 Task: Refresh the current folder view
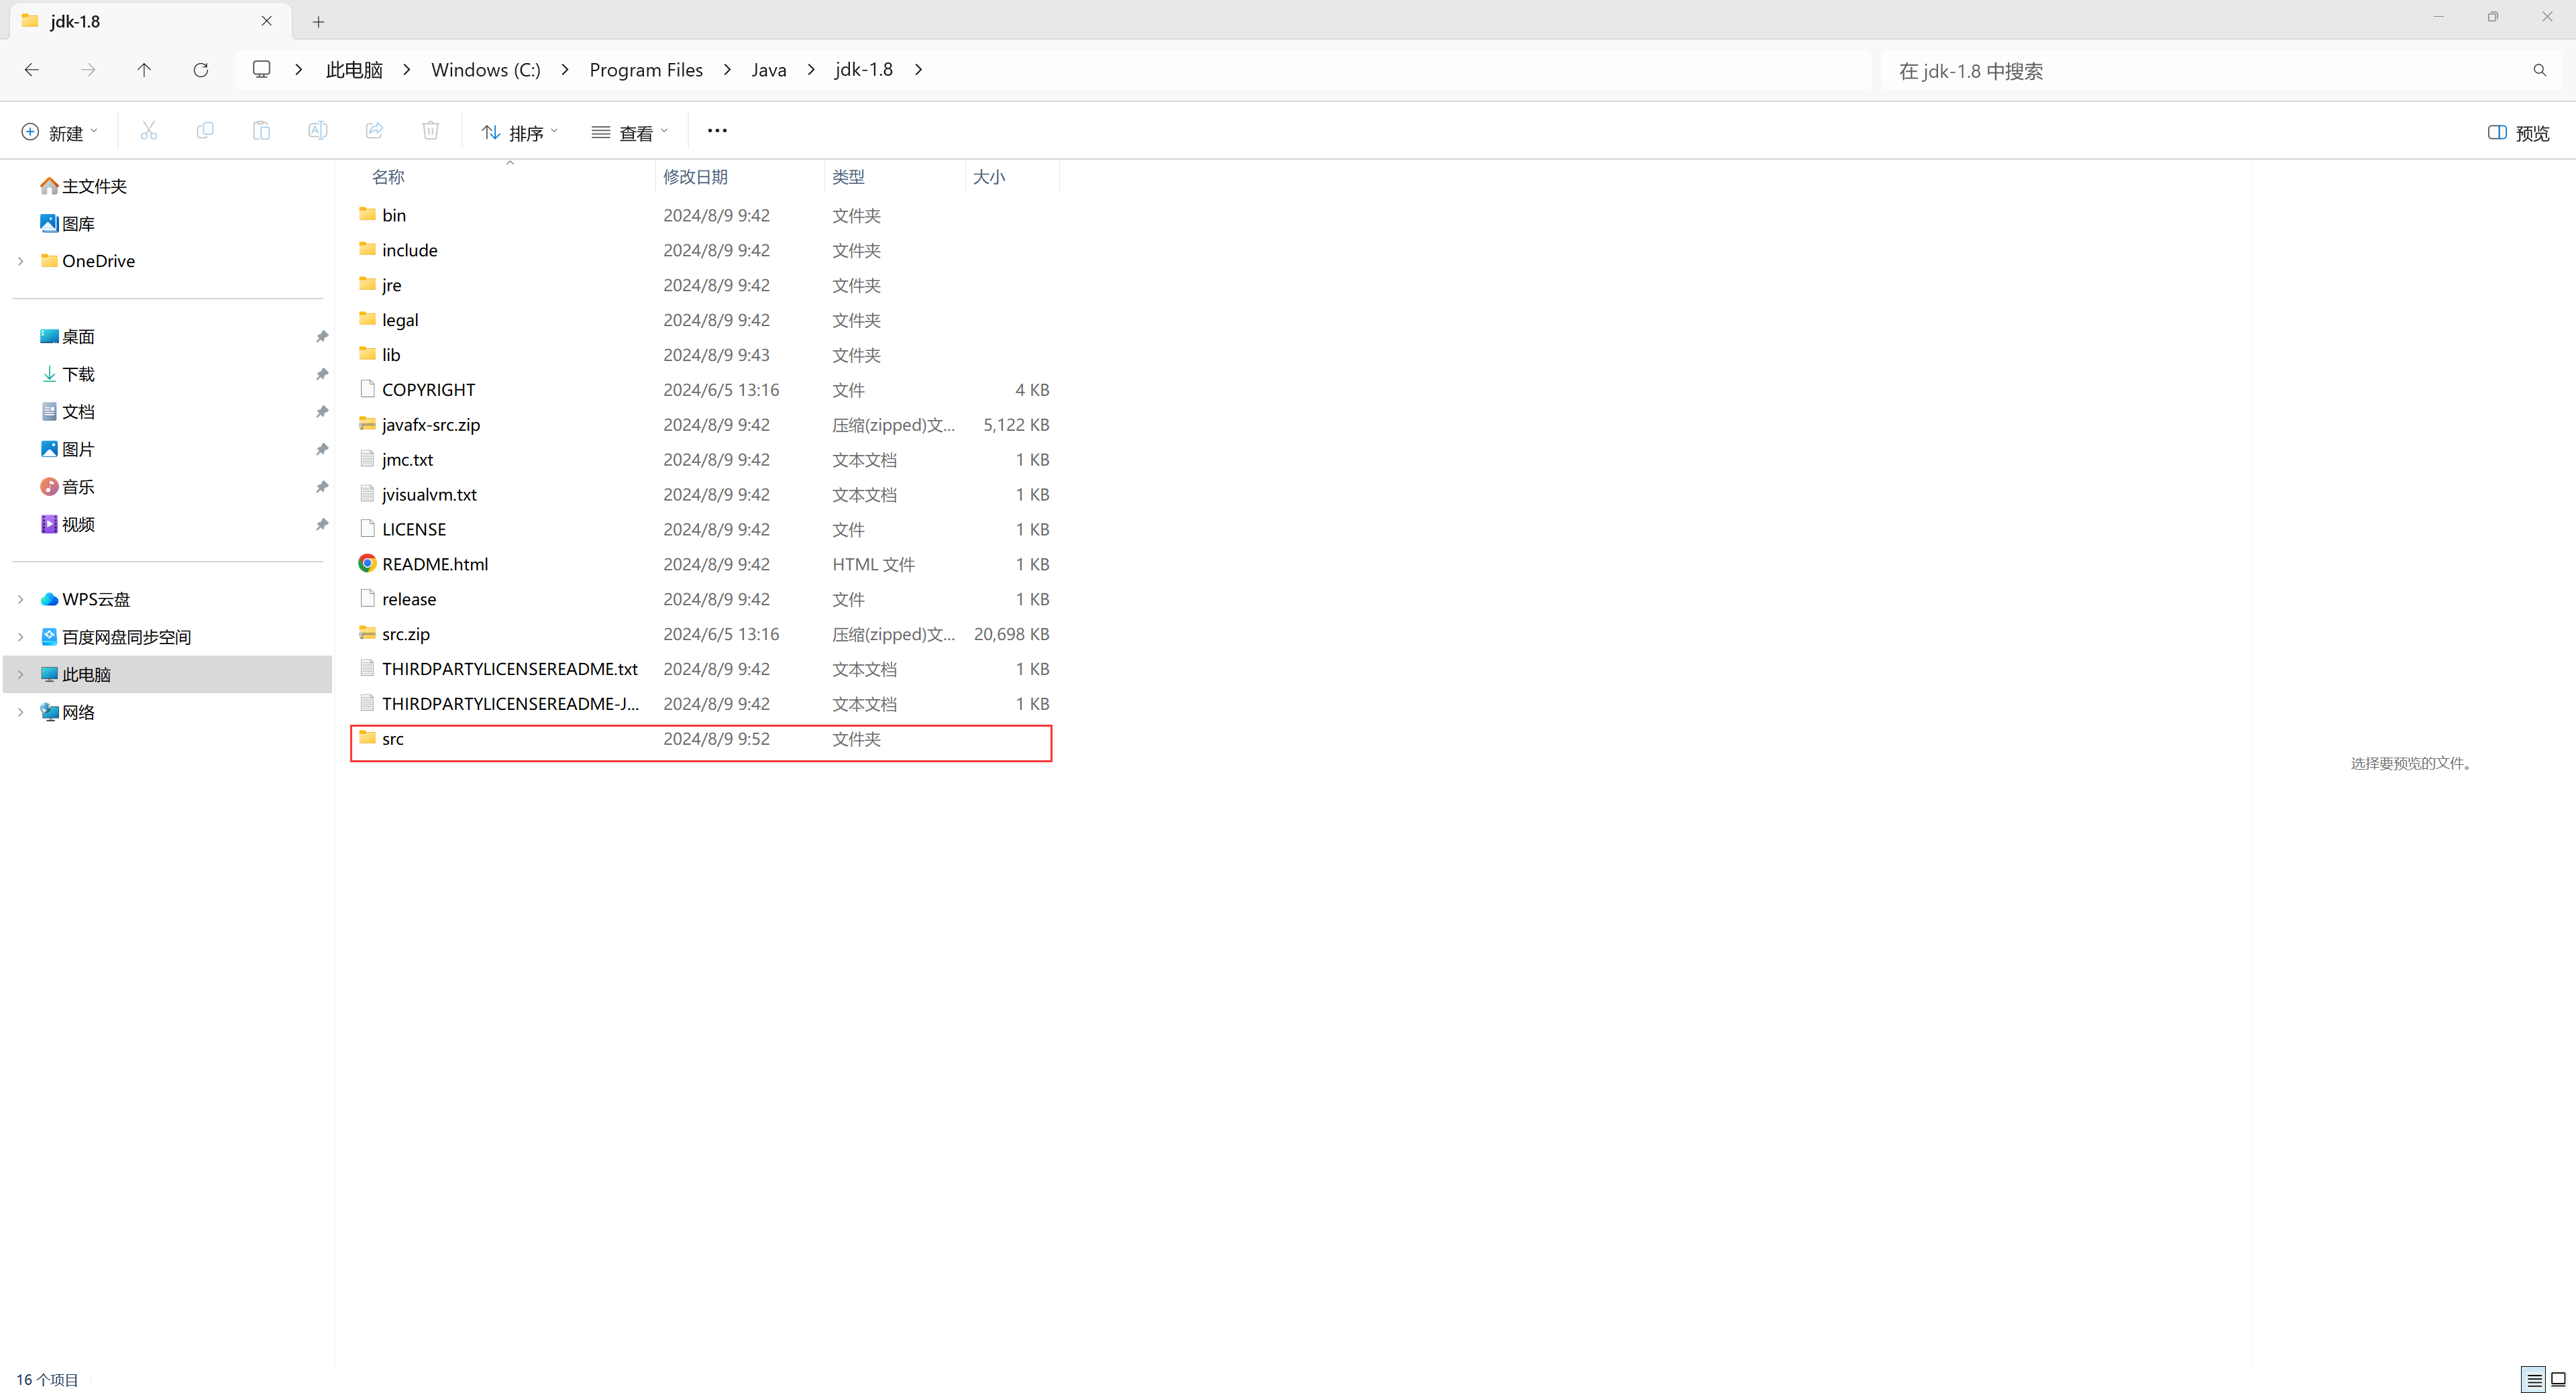click(201, 70)
